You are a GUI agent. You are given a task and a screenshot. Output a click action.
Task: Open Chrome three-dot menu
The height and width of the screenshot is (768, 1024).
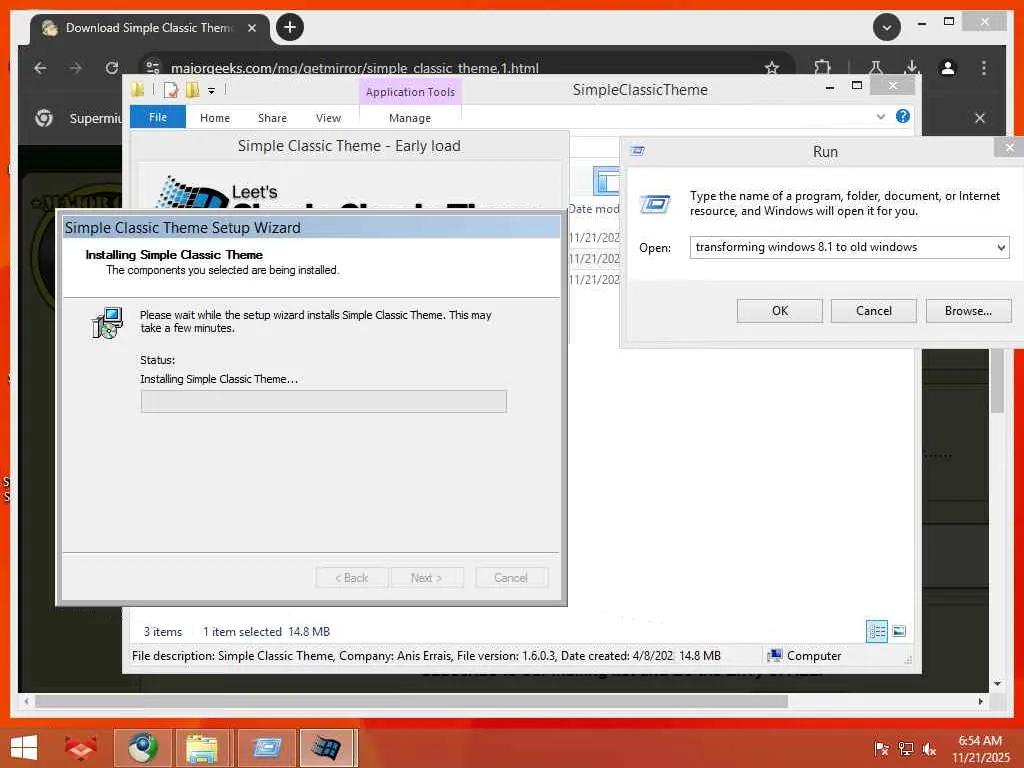(984, 68)
